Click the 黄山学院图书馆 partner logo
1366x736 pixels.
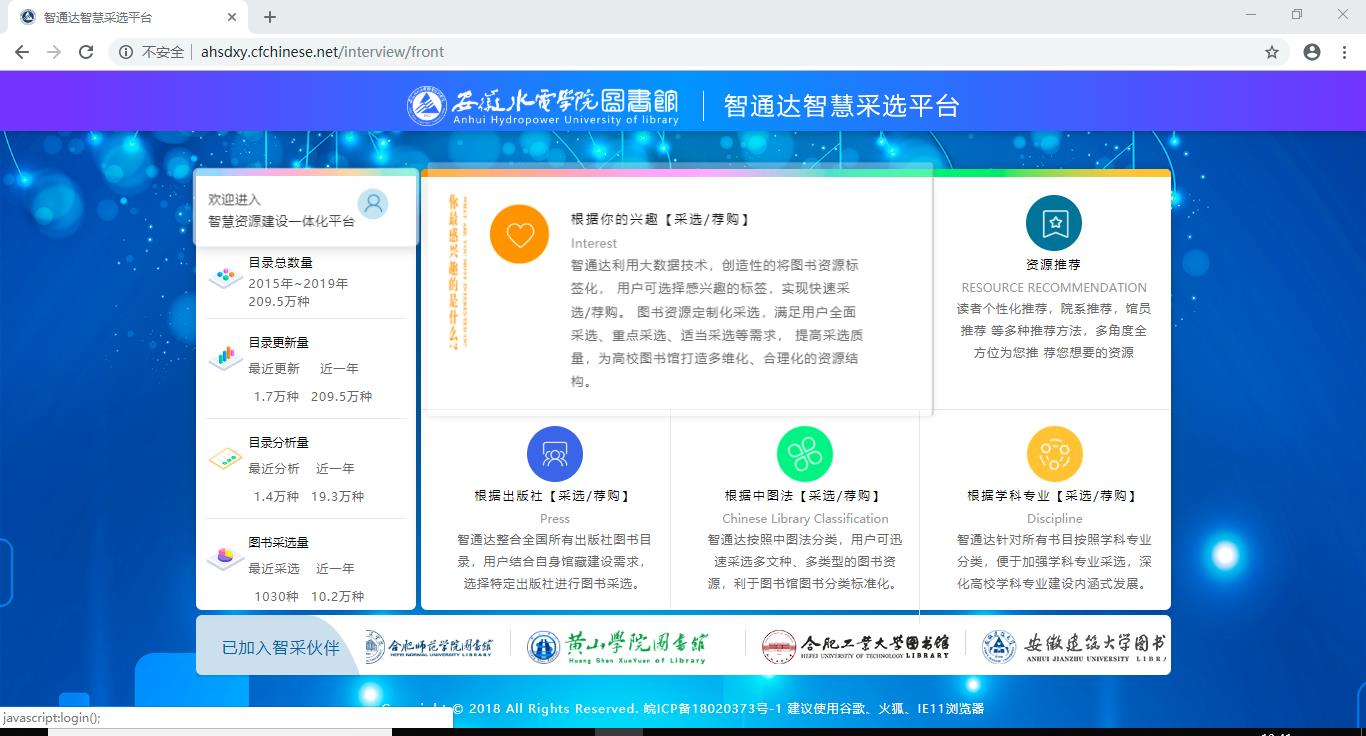pyautogui.click(x=617, y=647)
